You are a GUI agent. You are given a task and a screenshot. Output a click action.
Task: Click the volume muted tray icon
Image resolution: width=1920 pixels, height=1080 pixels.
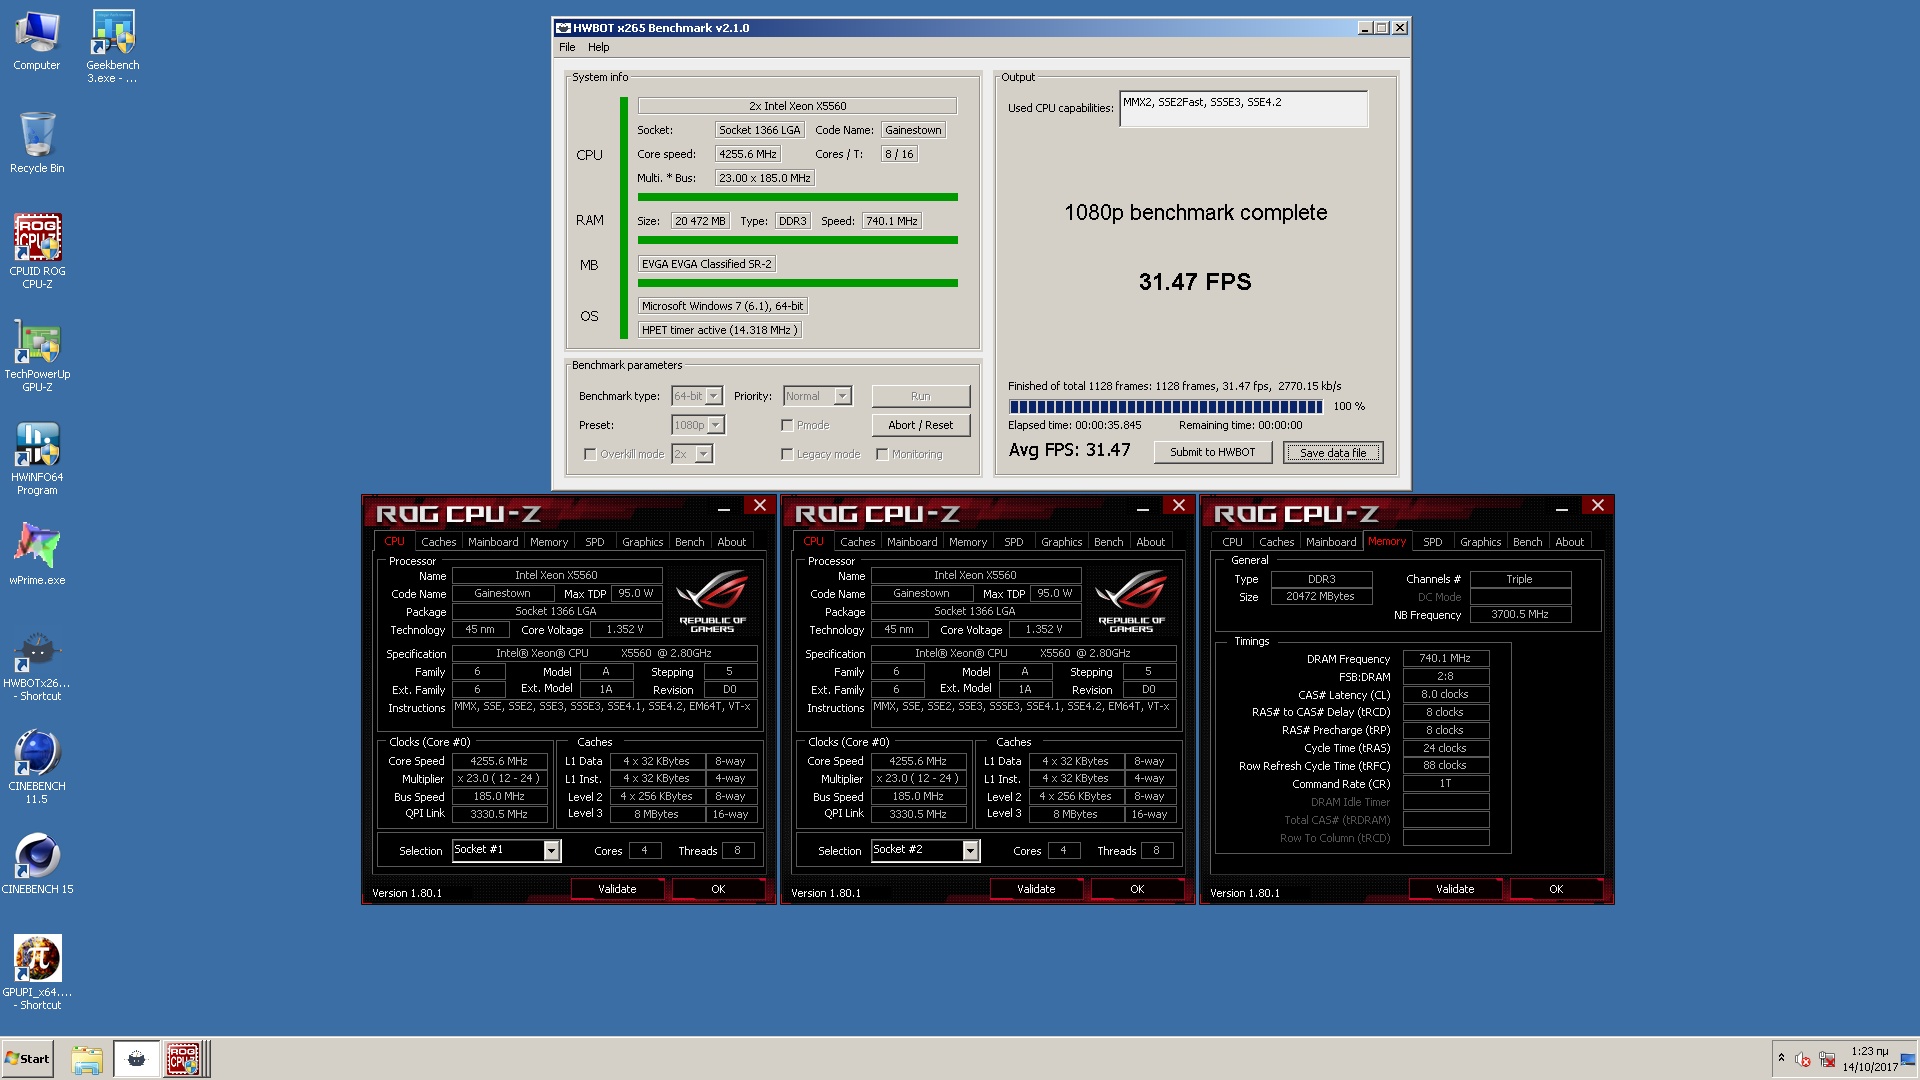pyautogui.click(x=1803, y=1059)
